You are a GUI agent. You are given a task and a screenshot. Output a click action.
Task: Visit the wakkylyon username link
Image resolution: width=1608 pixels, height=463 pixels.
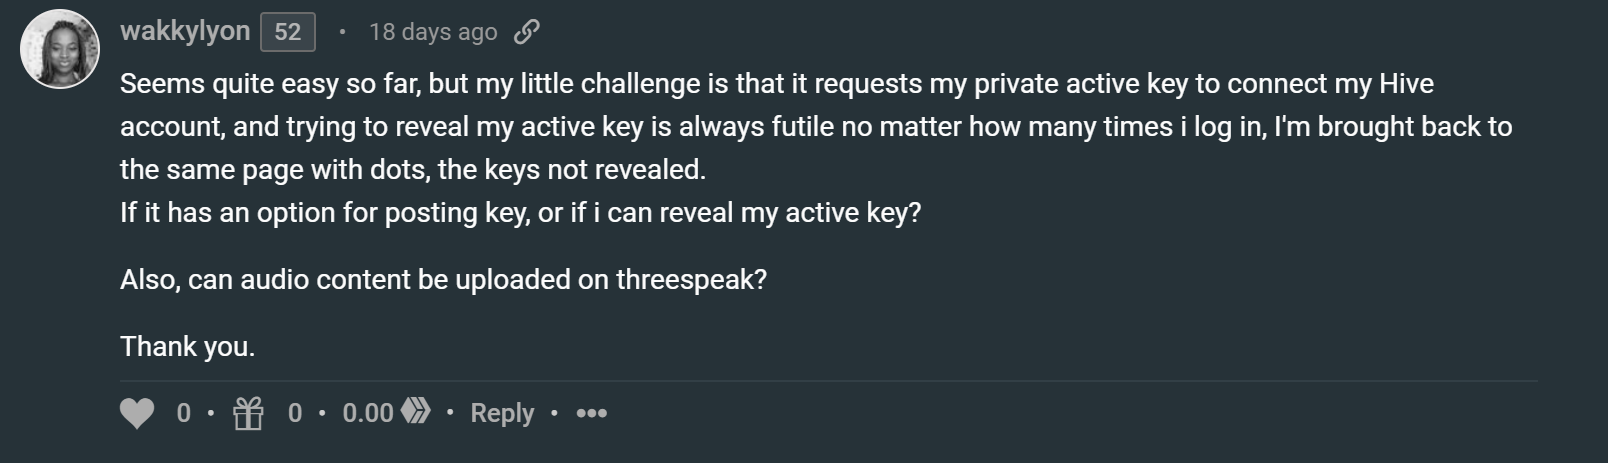coord(185,31)
